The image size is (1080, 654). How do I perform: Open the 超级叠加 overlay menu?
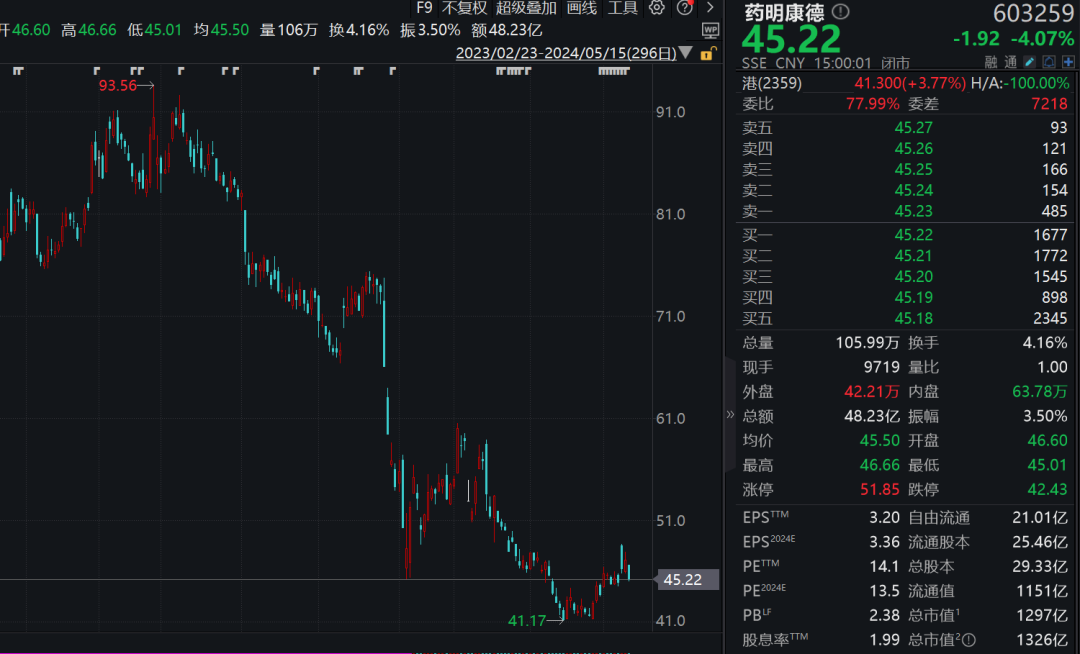526,8
